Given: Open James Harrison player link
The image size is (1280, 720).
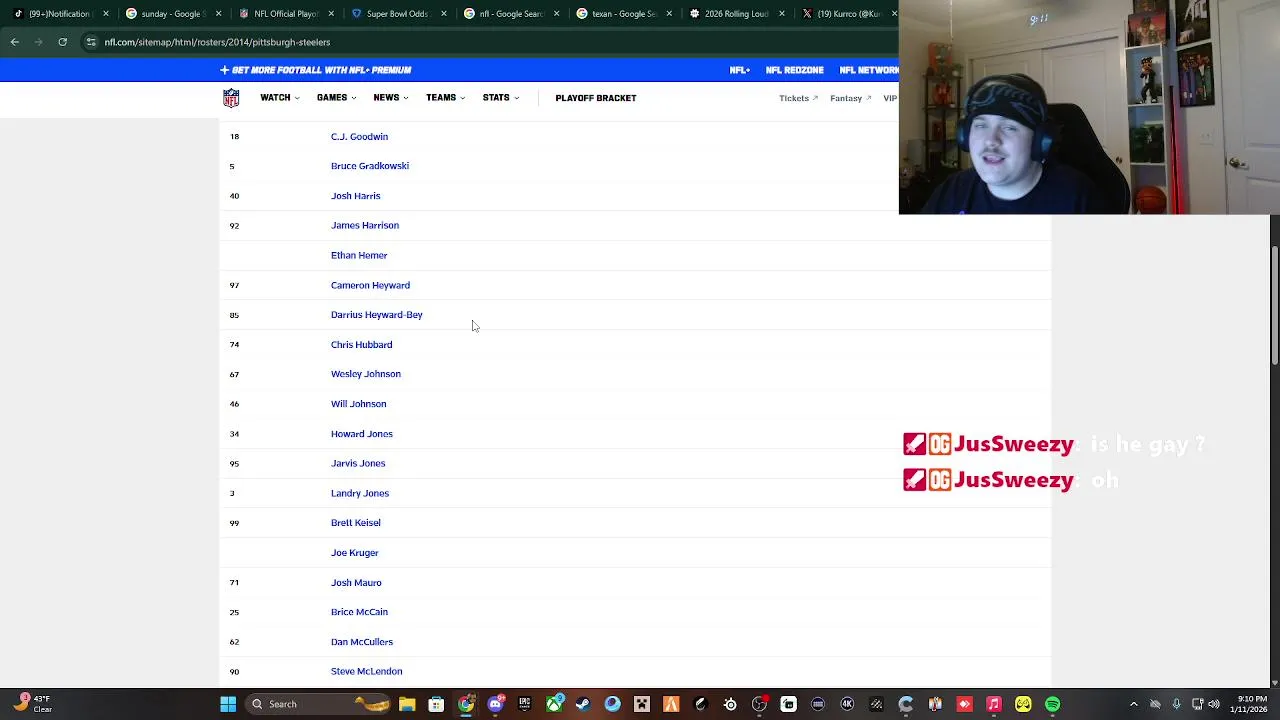Looking at the screenshot, I should 365,225.
